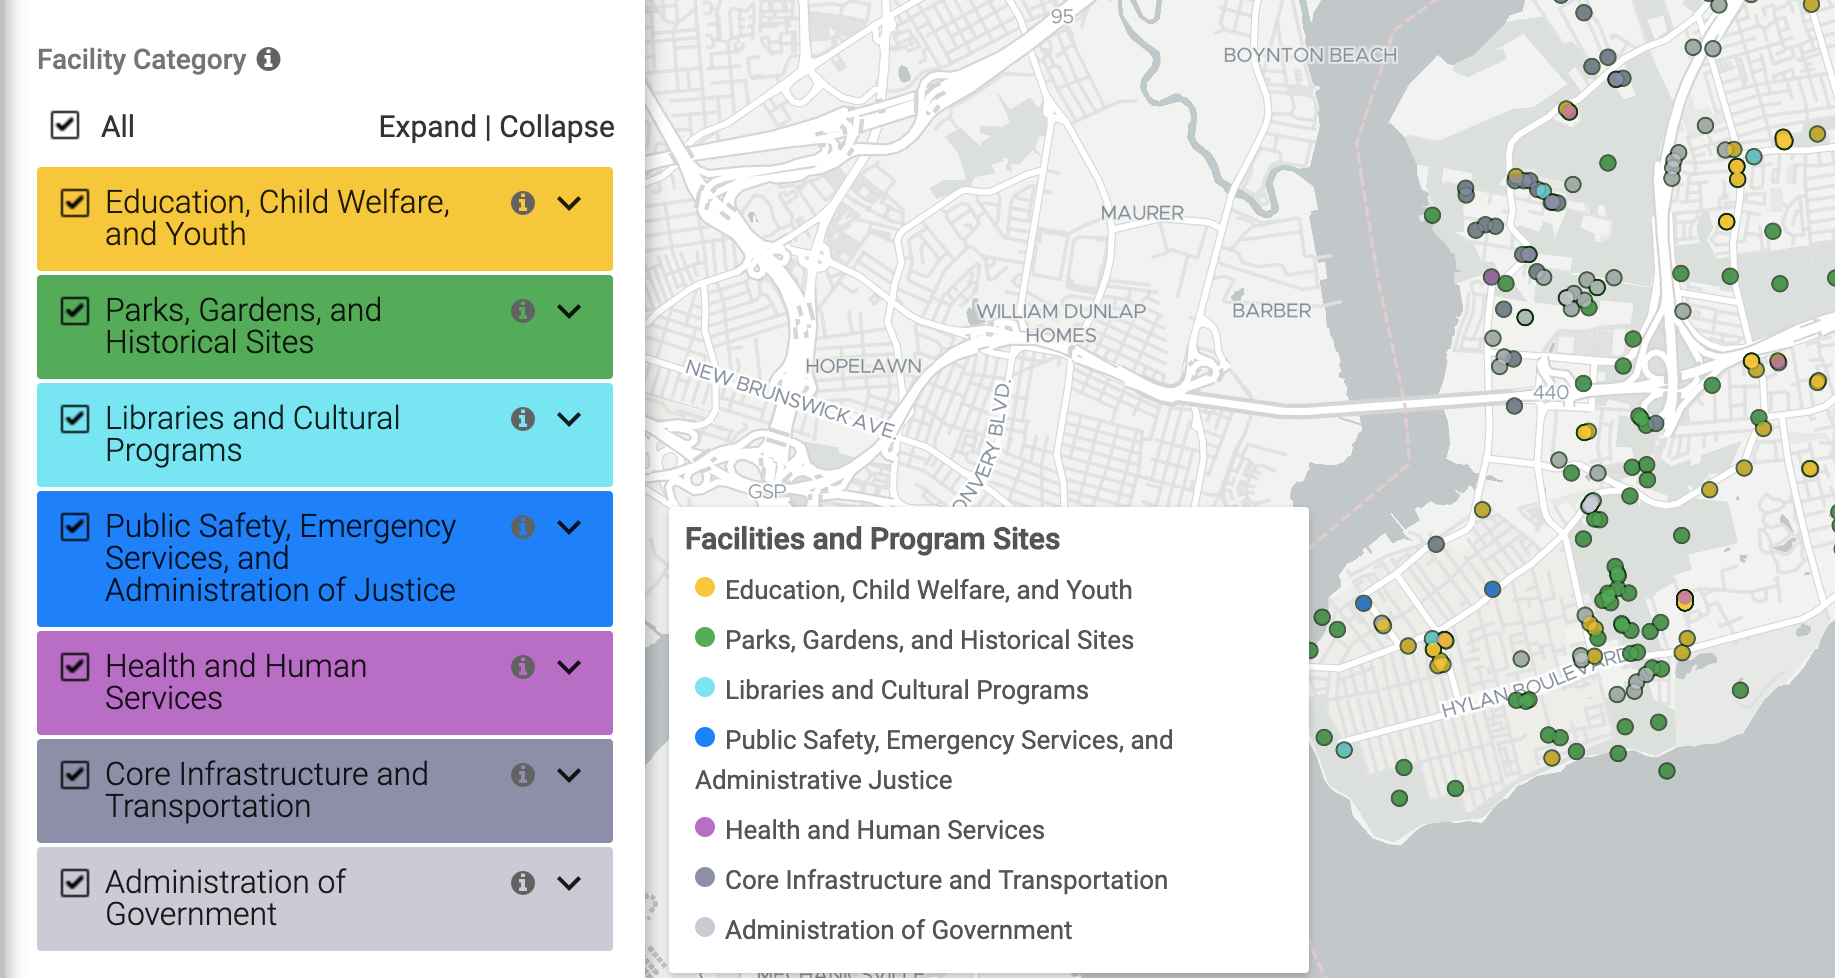Open info for Health and Human Services
The image size is (1835, 978).
pos(522,667)
